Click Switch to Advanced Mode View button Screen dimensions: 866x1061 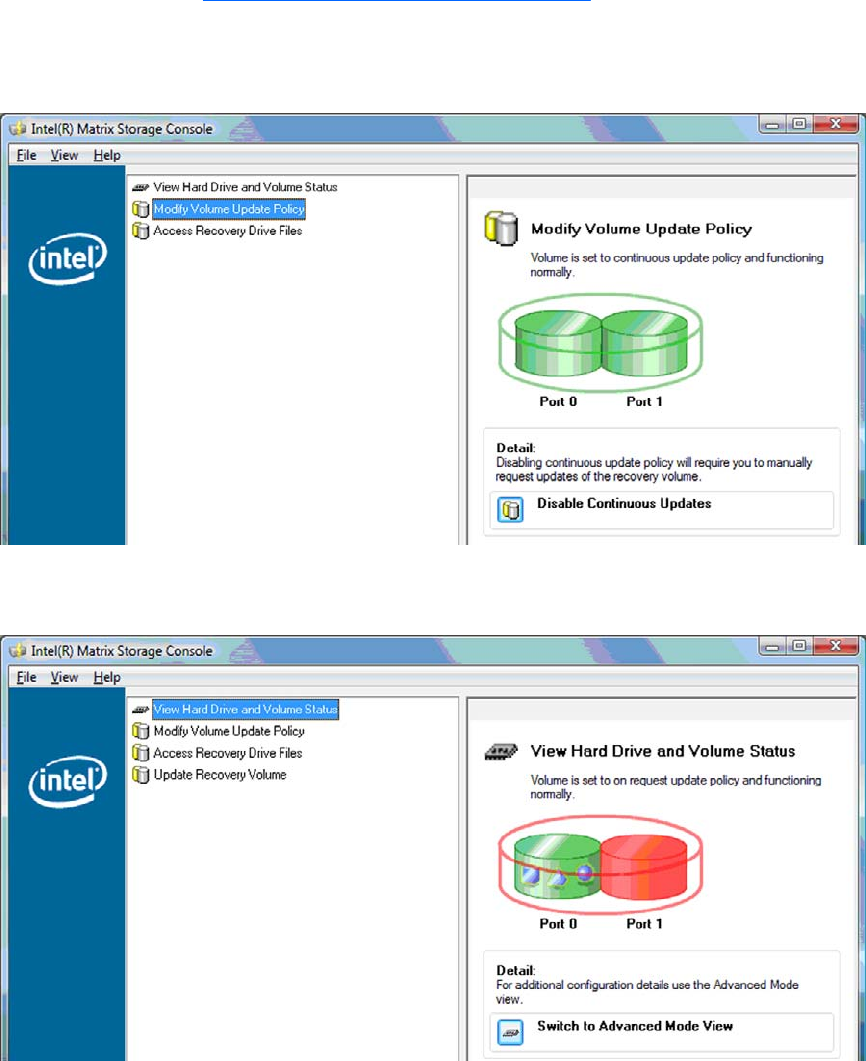(x=661, y=1032)
